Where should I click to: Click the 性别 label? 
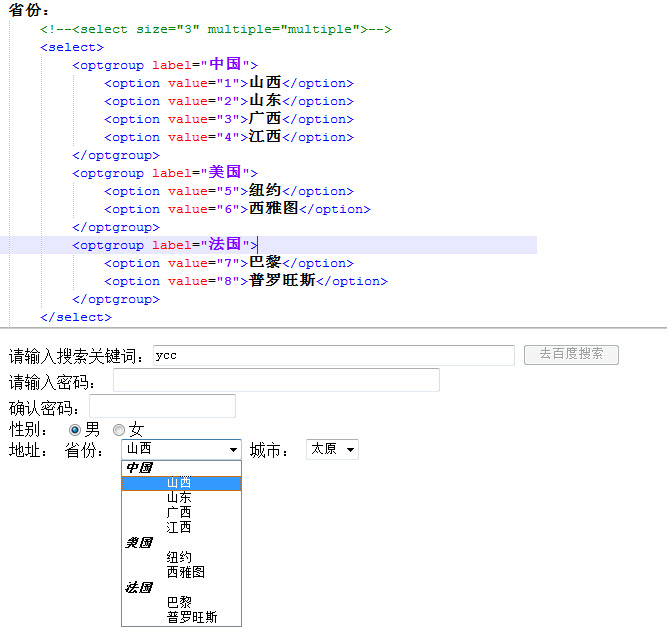(x=28, y=430)
